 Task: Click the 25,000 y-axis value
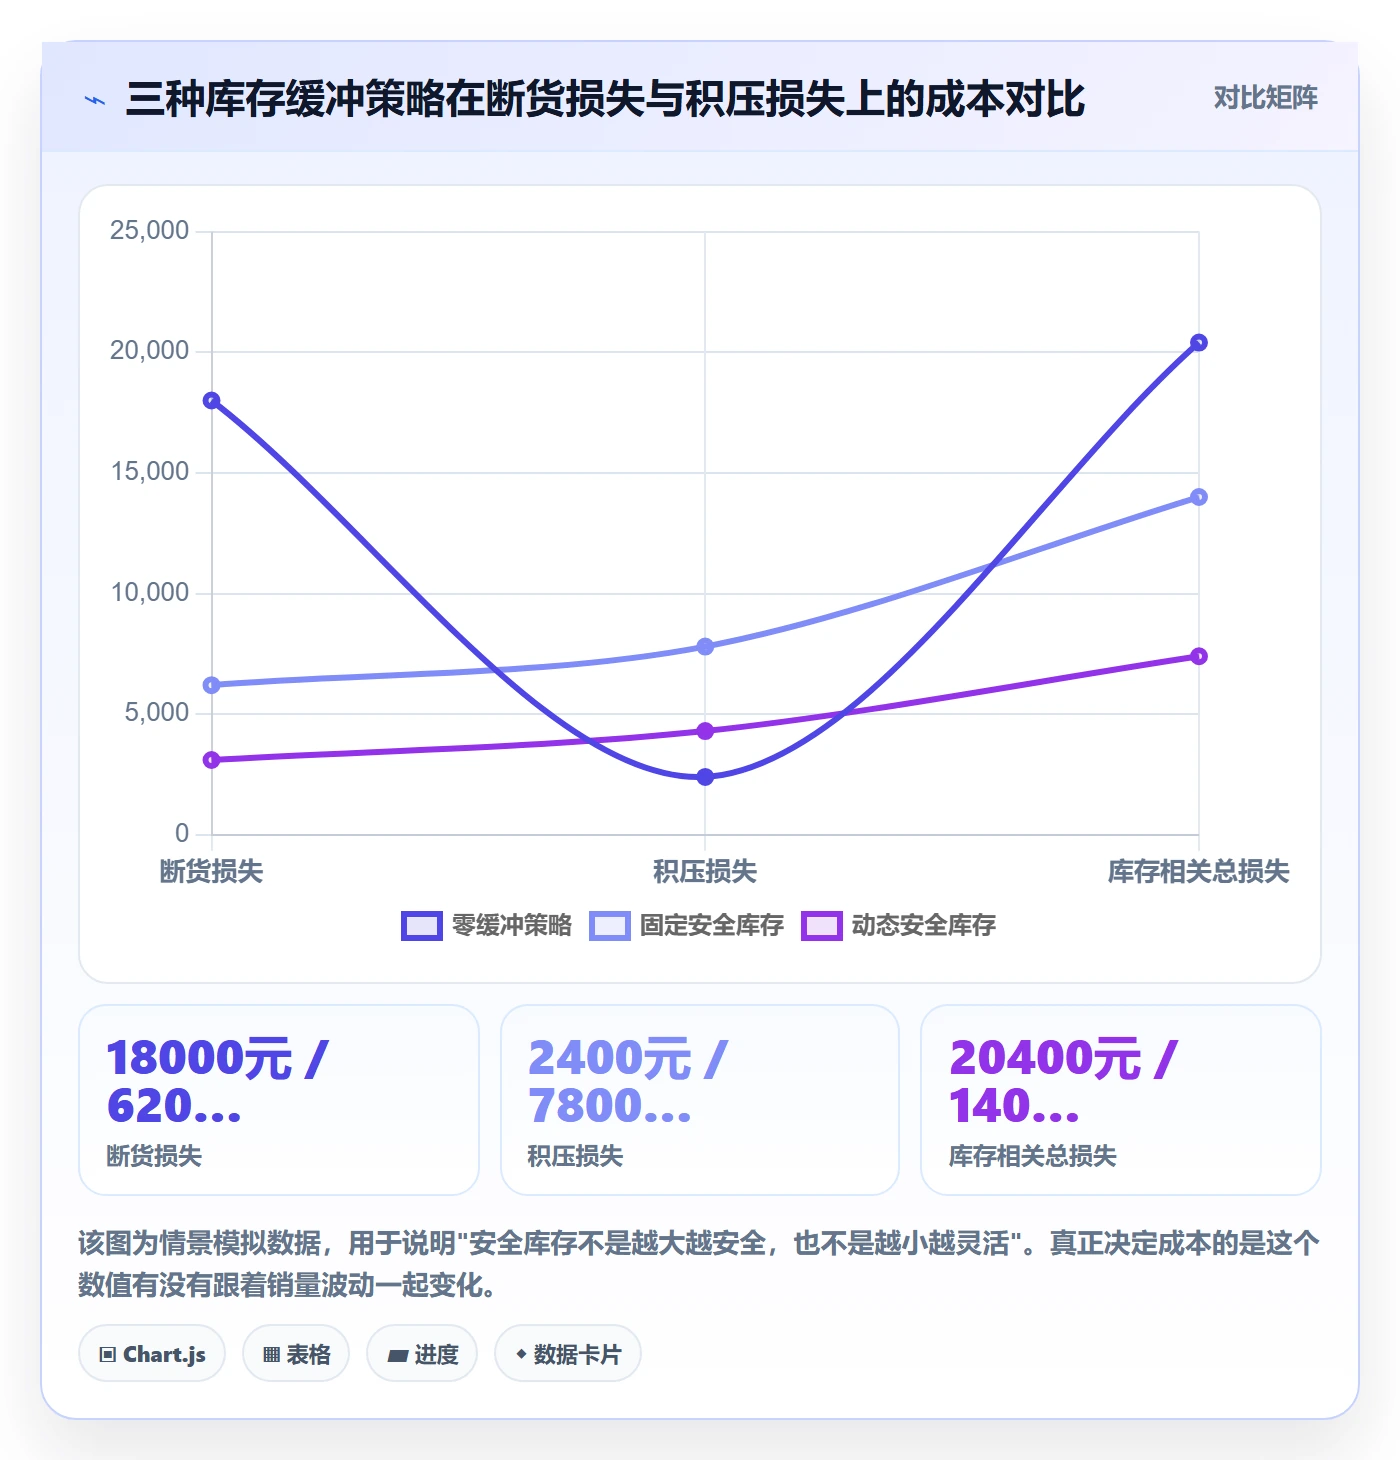pos(149,231)
